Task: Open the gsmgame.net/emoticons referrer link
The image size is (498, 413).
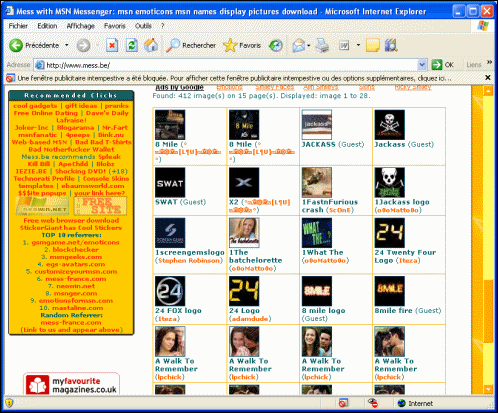Action: tap(75, 242)
